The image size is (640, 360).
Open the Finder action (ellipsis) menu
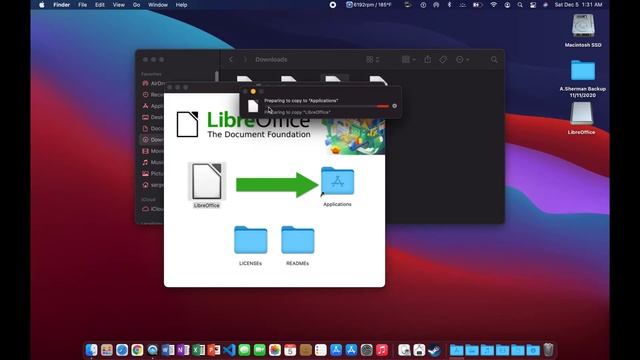[x=462, y=60]
